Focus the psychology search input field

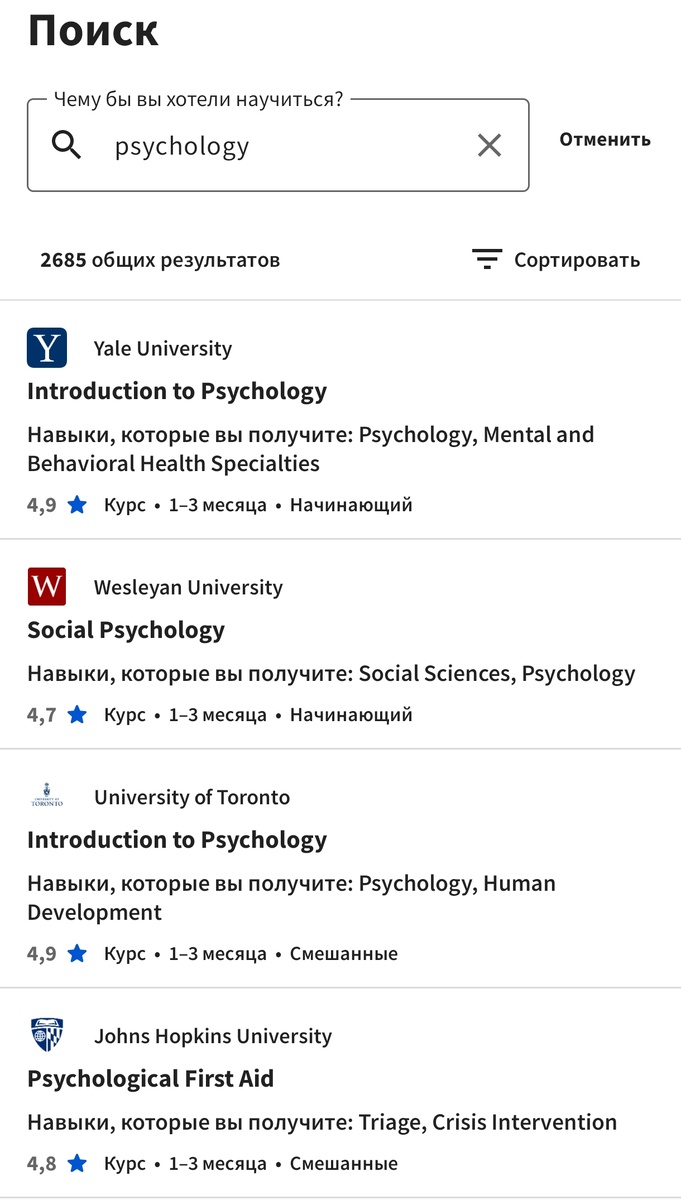(290, 146)
